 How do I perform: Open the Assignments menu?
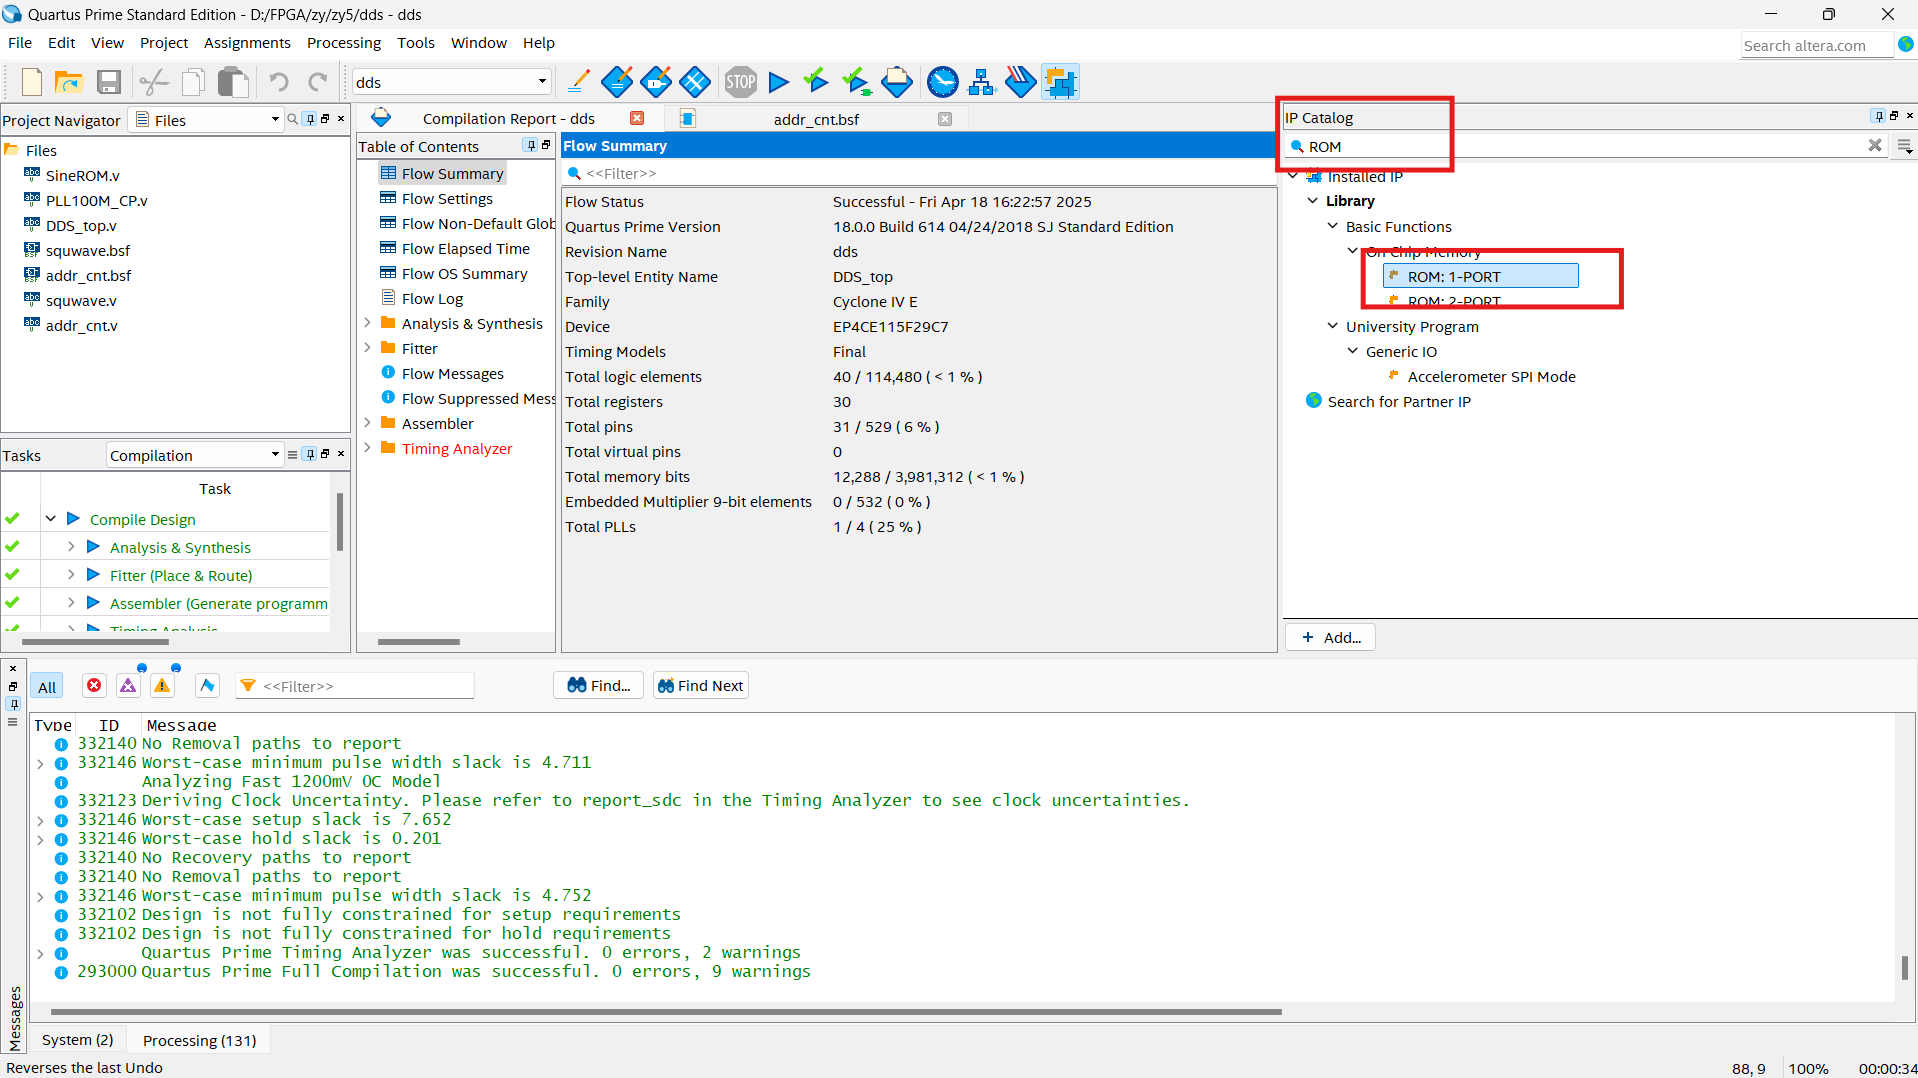coord(247,43)
